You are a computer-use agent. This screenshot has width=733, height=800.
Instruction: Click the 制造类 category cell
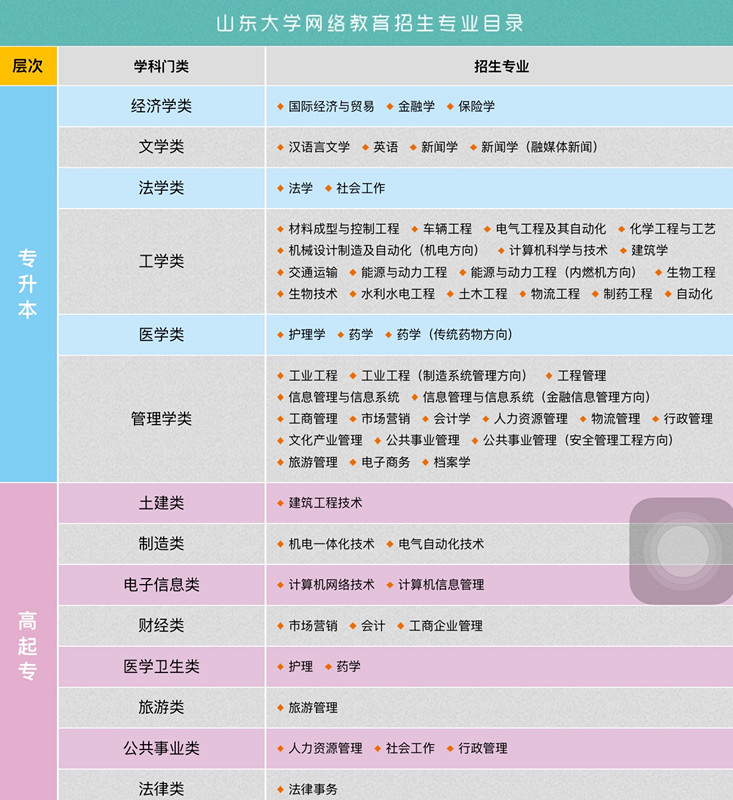(x=161, y=544)
